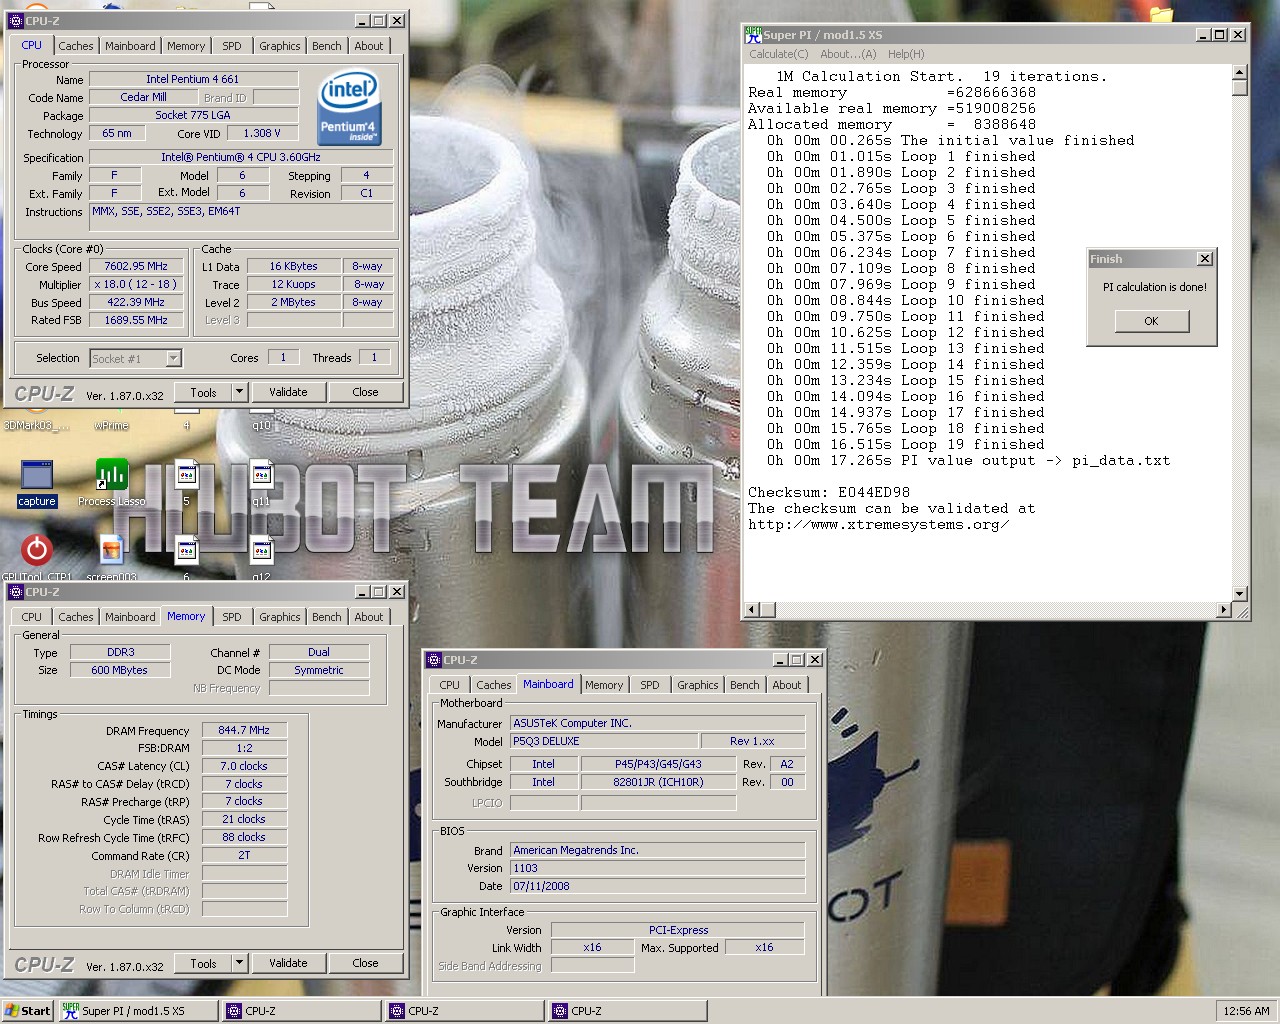Switch to Mainboard tab in the top CPU-Z window
The image size is (1280, 1024).
coord(130,46)
